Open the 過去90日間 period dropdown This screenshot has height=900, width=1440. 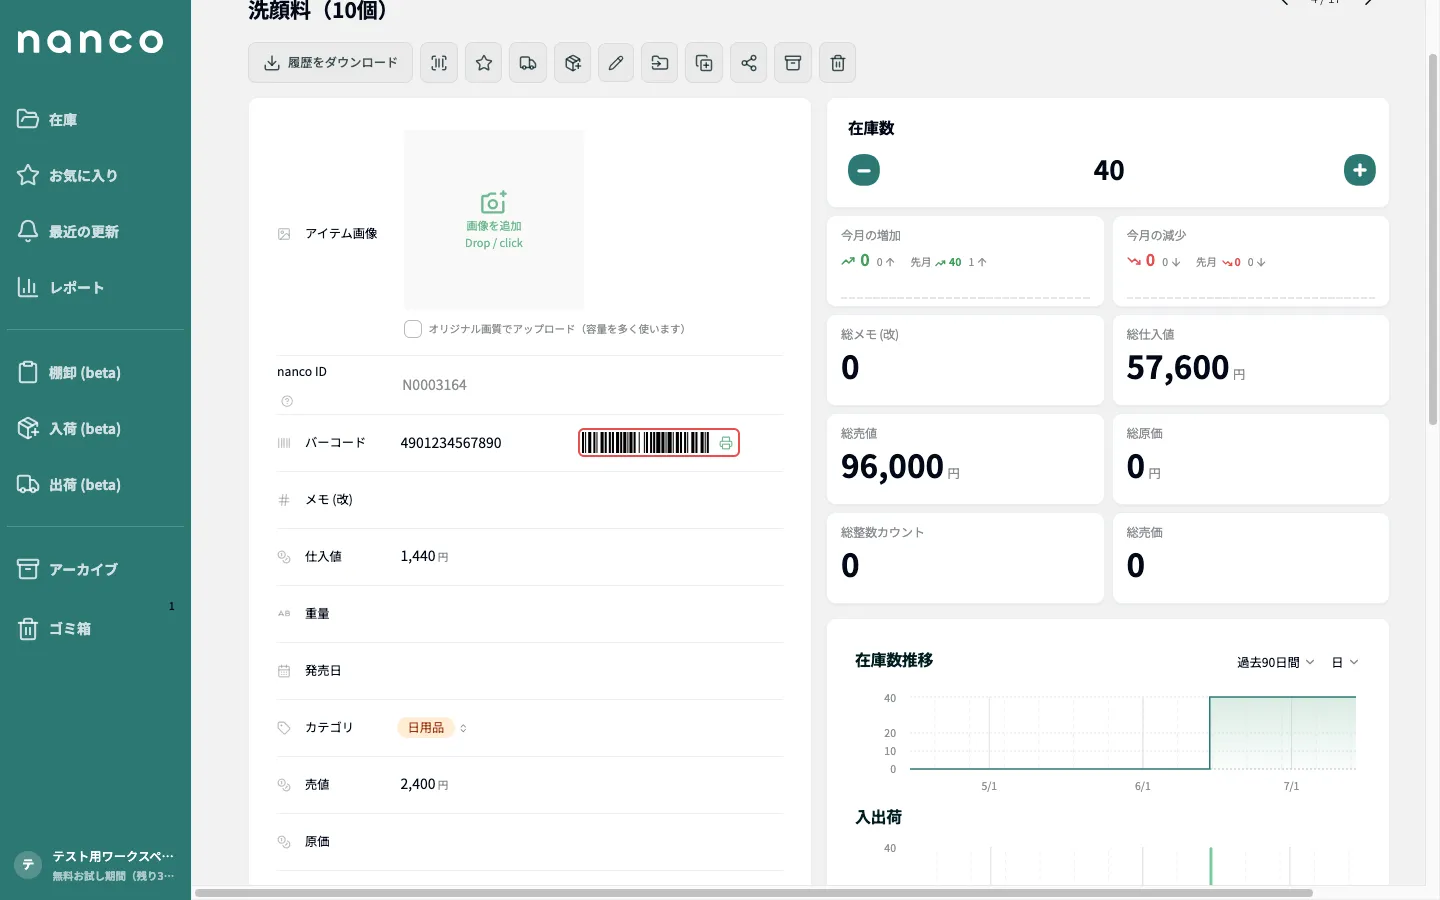point(1276,662)
